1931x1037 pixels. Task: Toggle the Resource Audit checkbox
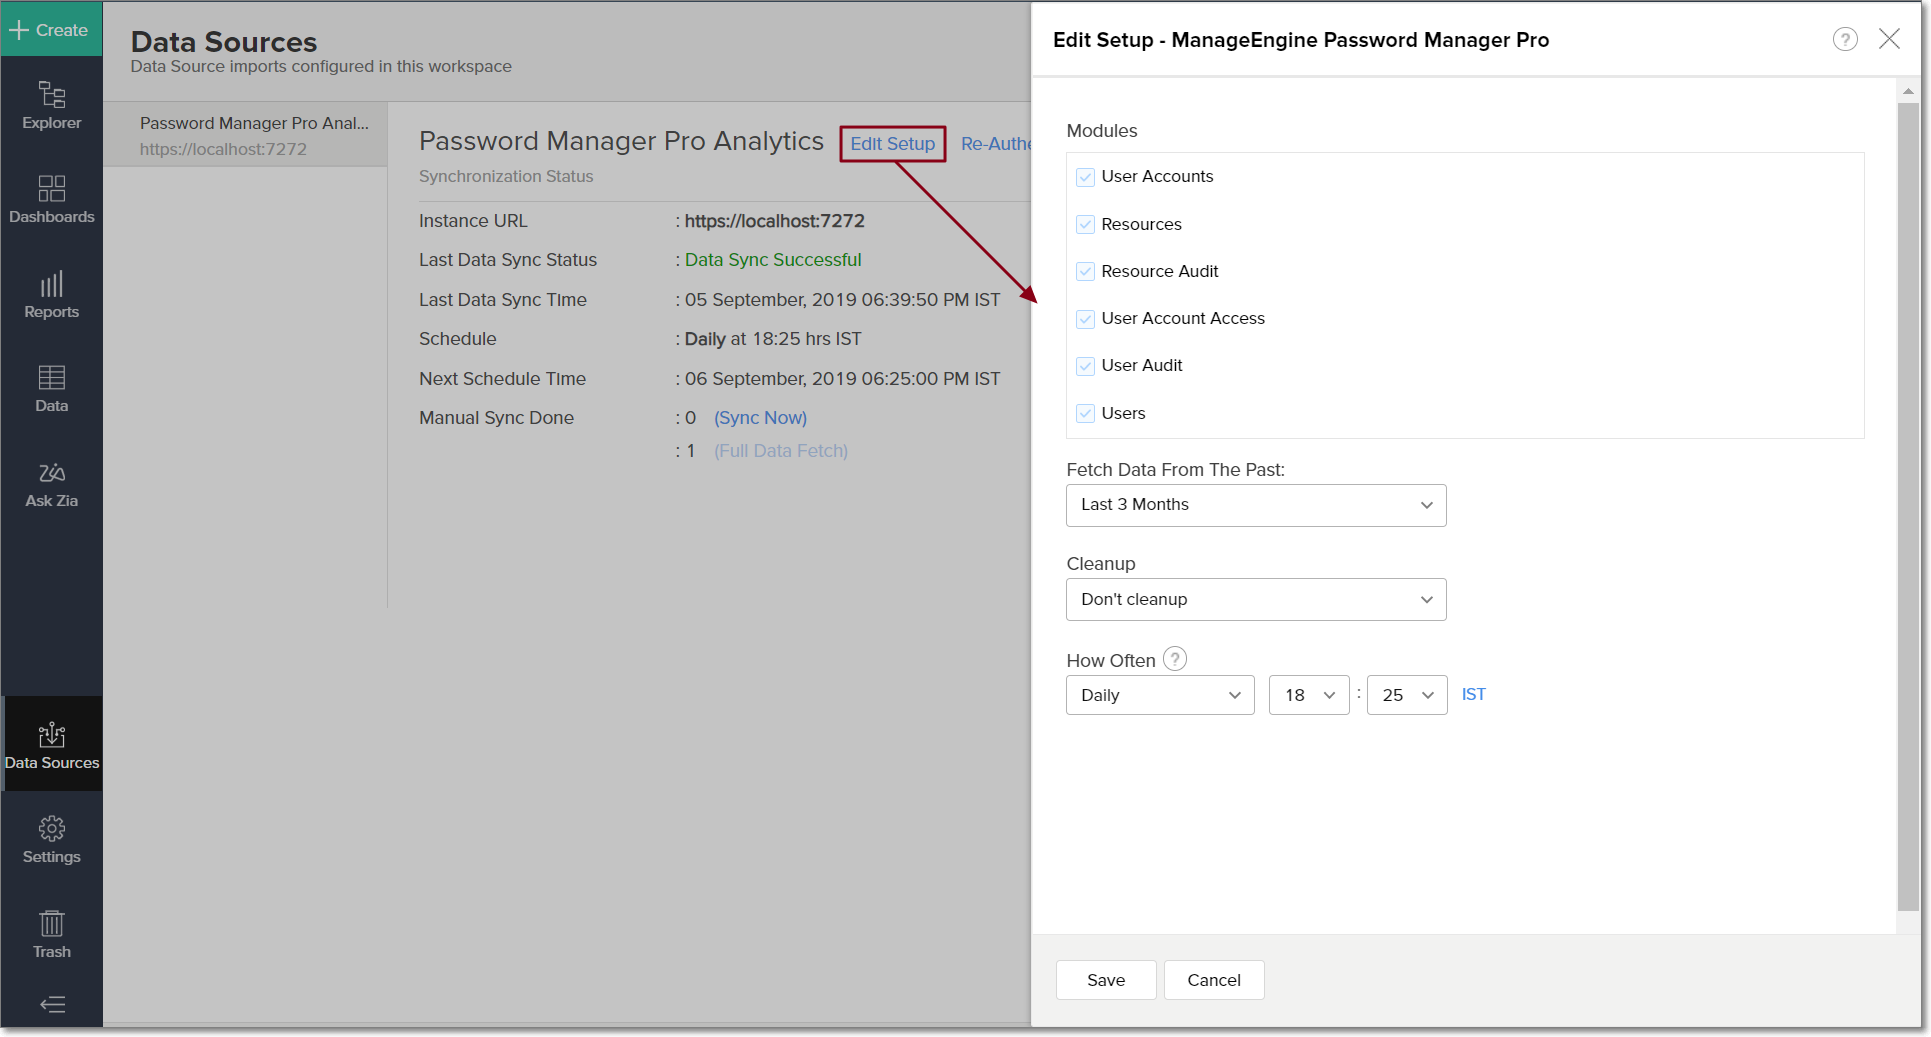click(1085, 272)
